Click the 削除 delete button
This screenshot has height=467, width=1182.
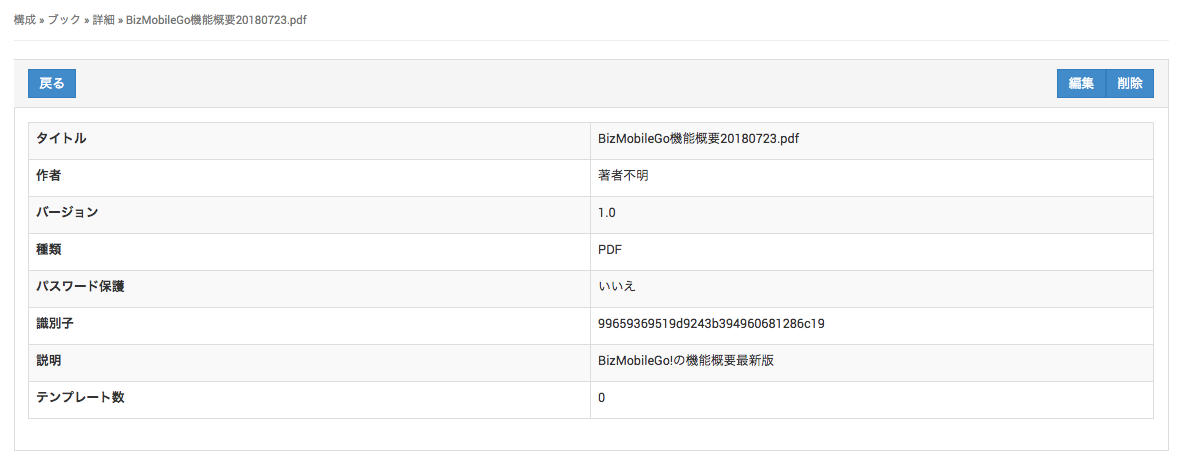[x=1130, y=84]
